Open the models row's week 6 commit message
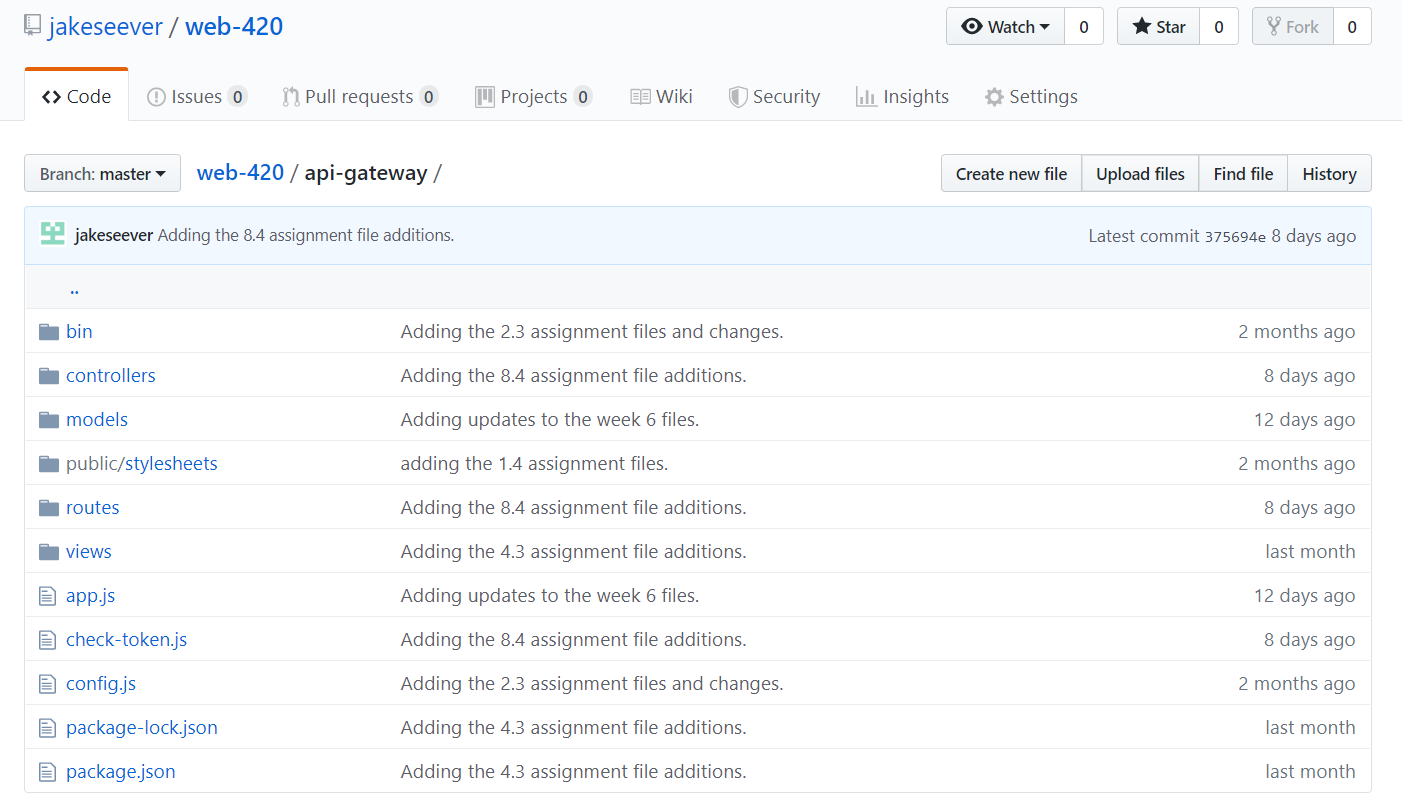 (x=550, y=419)
